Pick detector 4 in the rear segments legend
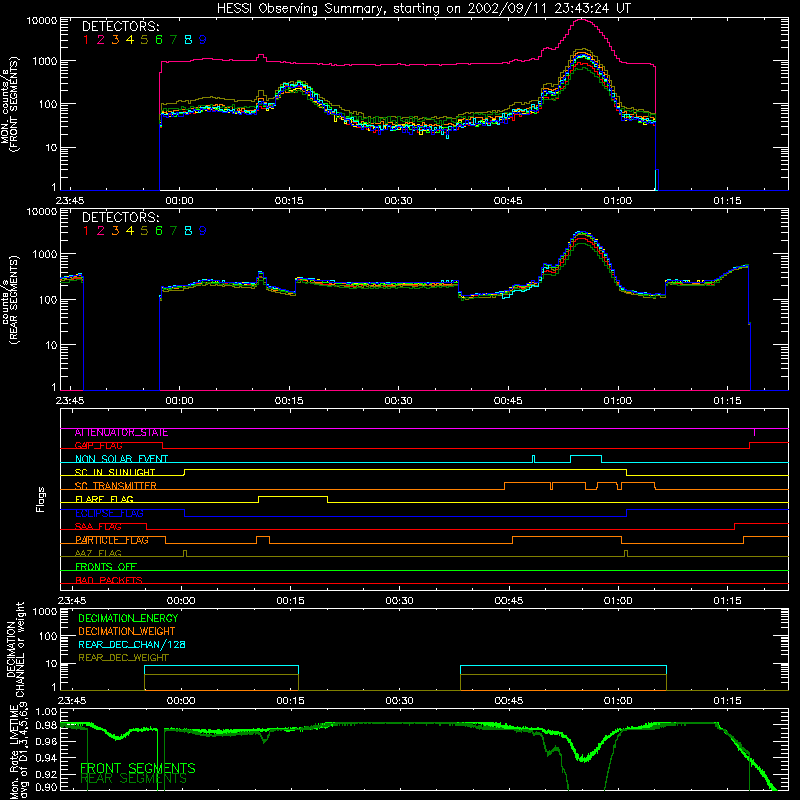This screenshot has width=800, height=800. pos(130,231)
